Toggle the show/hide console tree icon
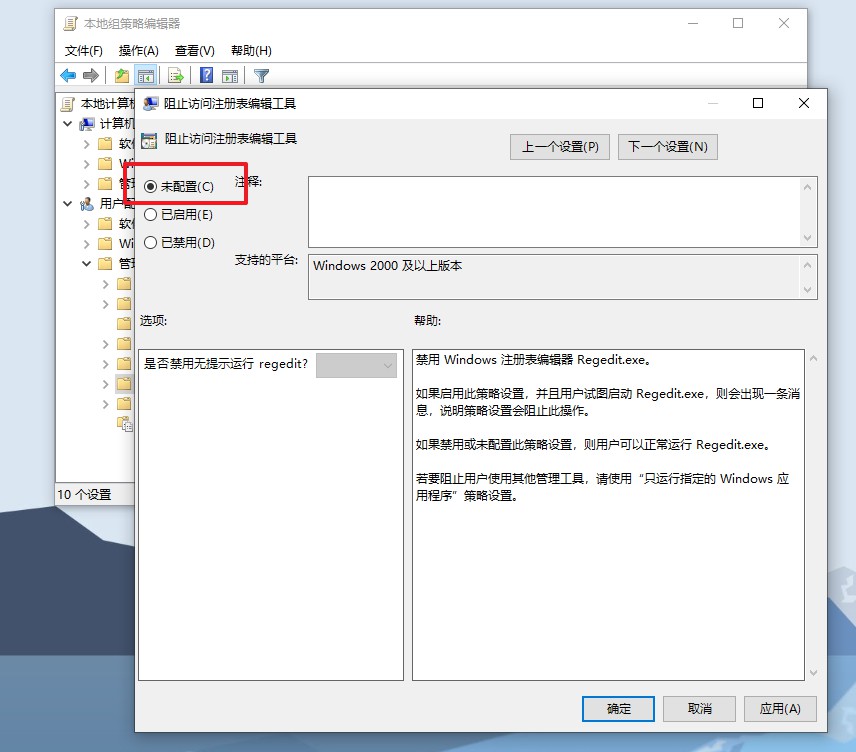 [145, 75]
